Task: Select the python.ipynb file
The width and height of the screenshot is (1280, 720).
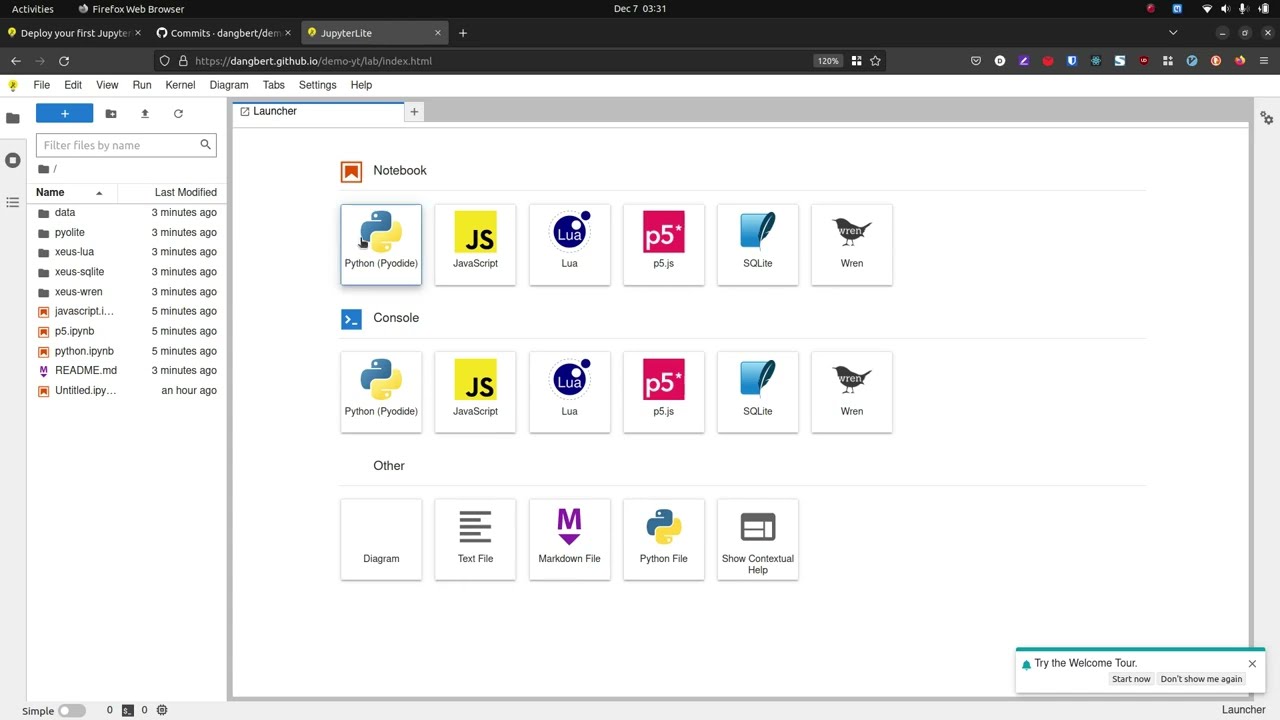Action: (x=126, y=351)
